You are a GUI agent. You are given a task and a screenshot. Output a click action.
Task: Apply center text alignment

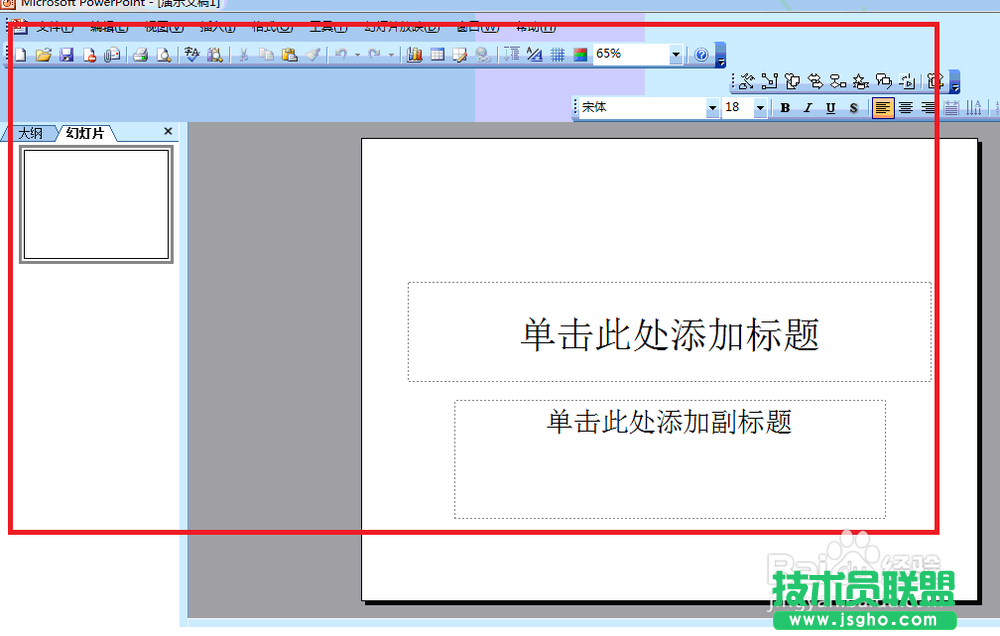coord(904,107)
